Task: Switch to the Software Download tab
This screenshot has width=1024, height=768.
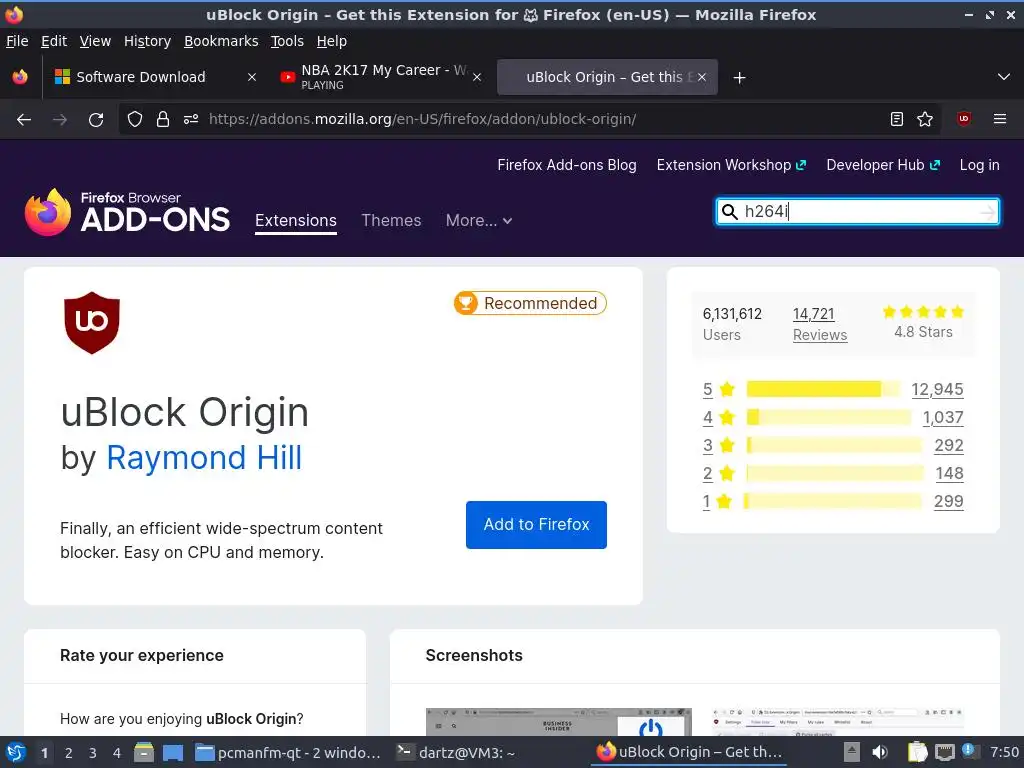Action: tap(155, 77)
